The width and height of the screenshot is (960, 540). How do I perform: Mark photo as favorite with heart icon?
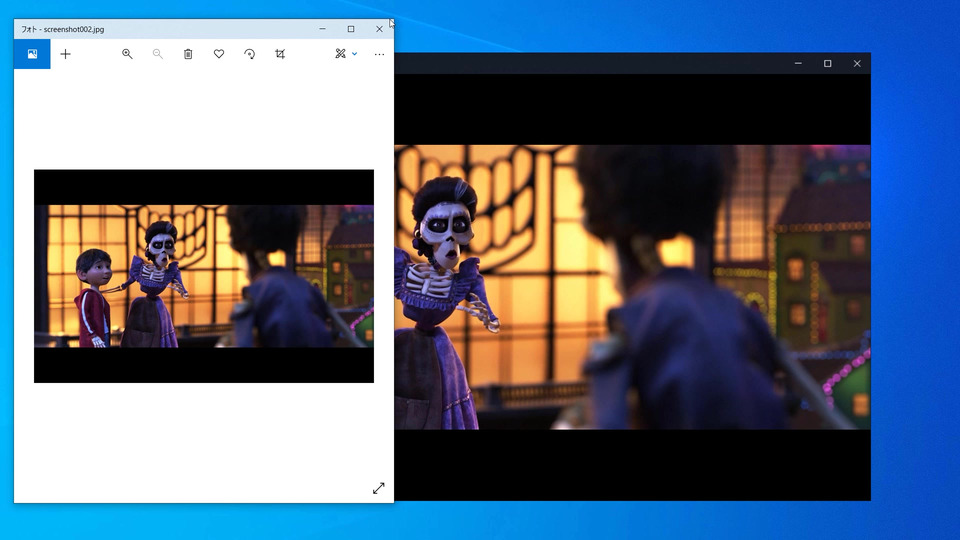[x=219, y=54]
